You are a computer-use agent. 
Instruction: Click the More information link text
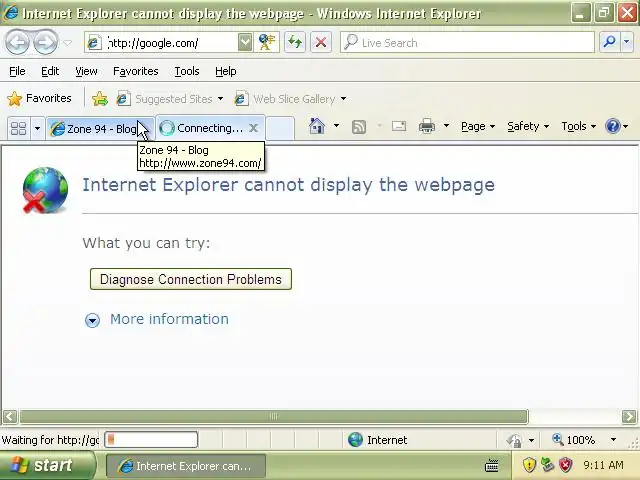click(x=169, y=319)
